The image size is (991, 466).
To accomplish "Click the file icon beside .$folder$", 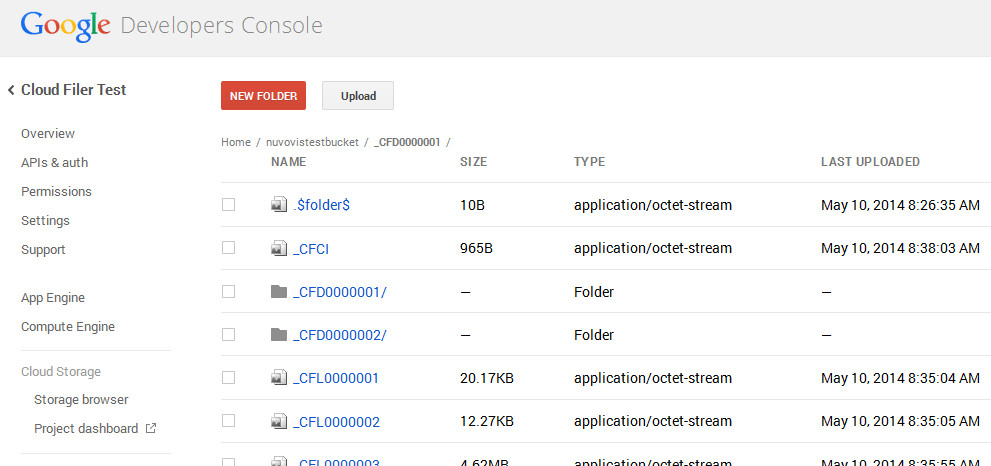I will point(279,205).
